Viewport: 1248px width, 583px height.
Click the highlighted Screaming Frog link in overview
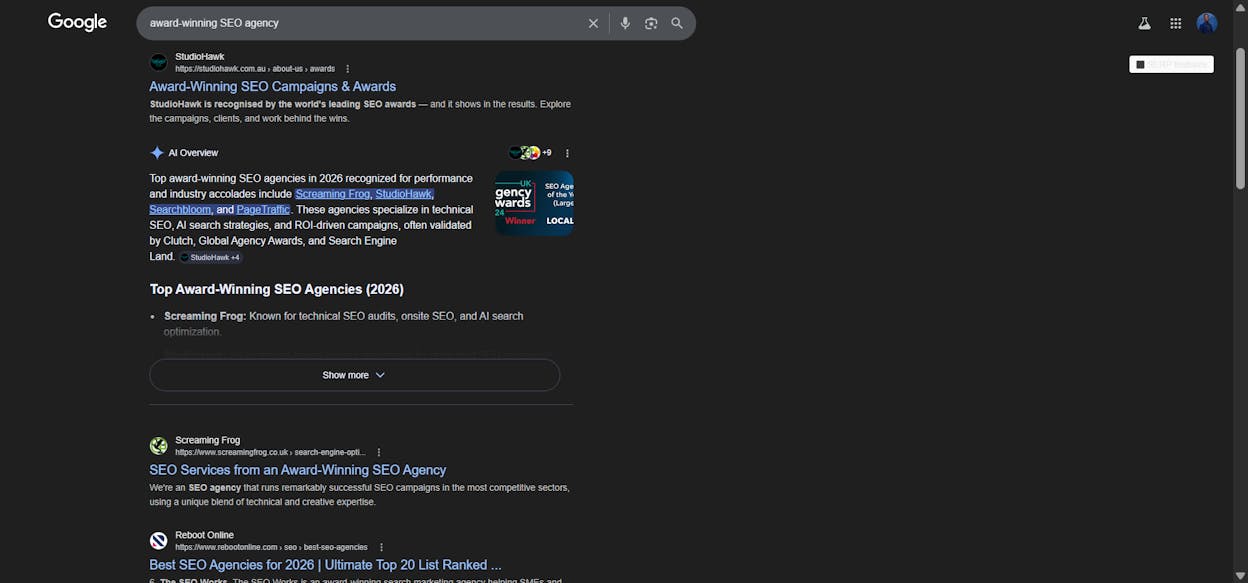[333, 194]
